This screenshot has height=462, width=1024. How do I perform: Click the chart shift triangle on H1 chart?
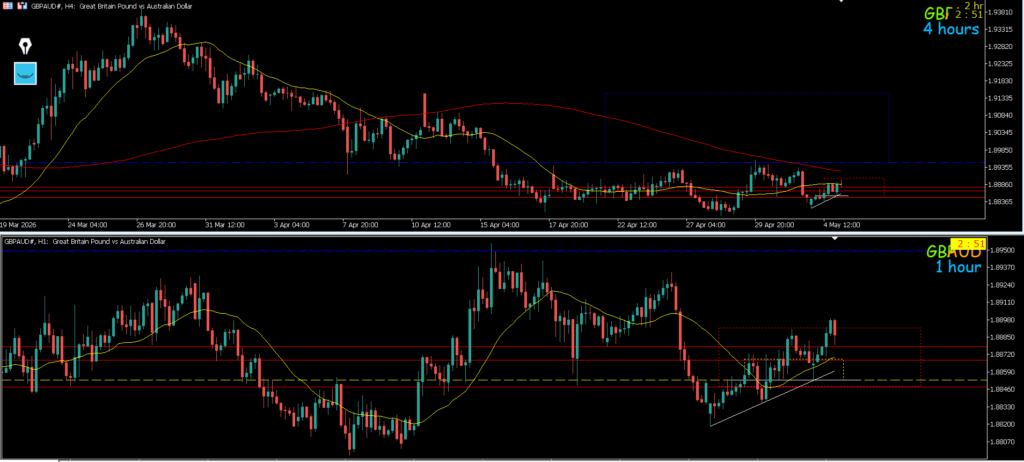point(835,239)
